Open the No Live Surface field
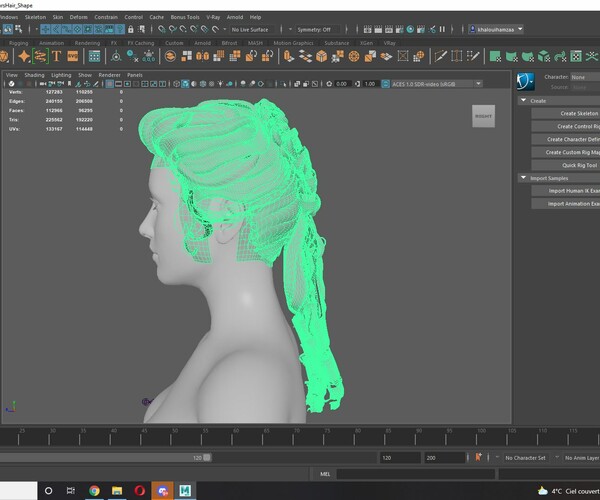Screen dimensions: 600x500 pos(250,29)
